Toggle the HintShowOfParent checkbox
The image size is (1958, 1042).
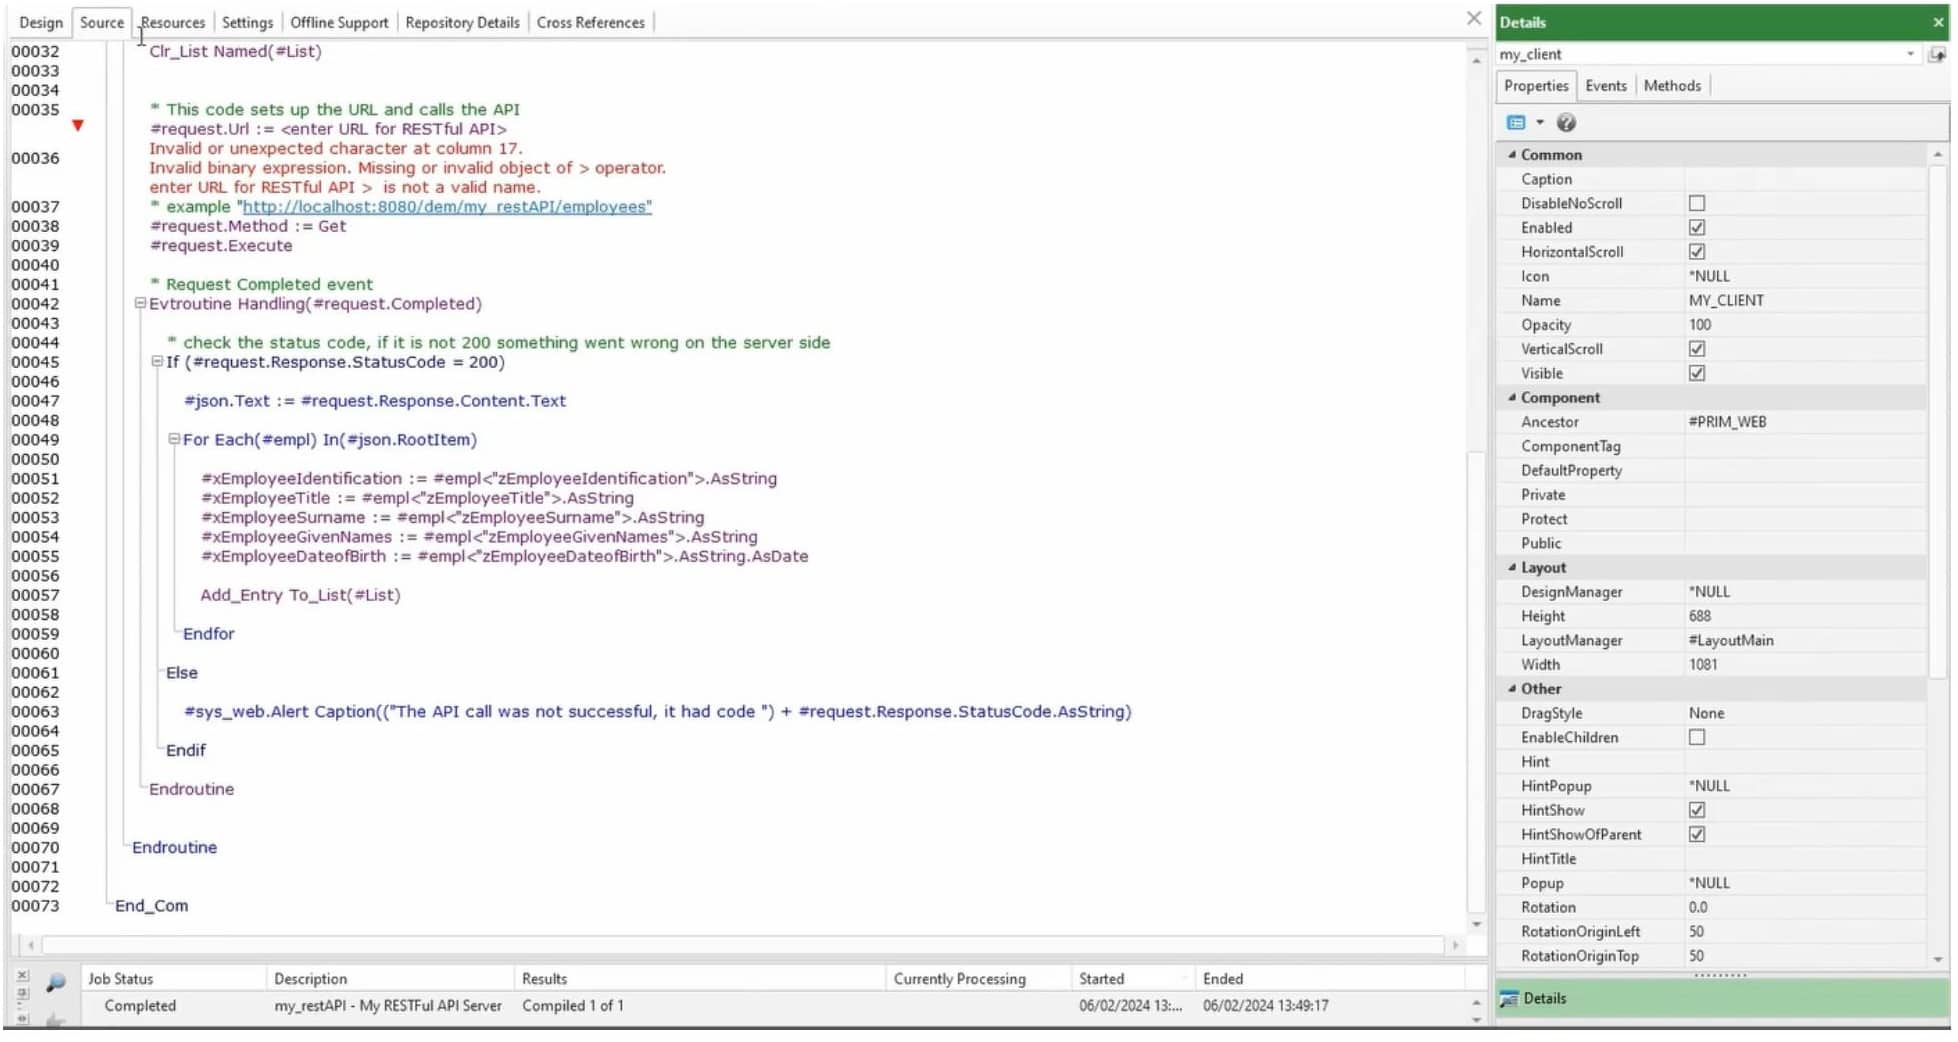1696,834
